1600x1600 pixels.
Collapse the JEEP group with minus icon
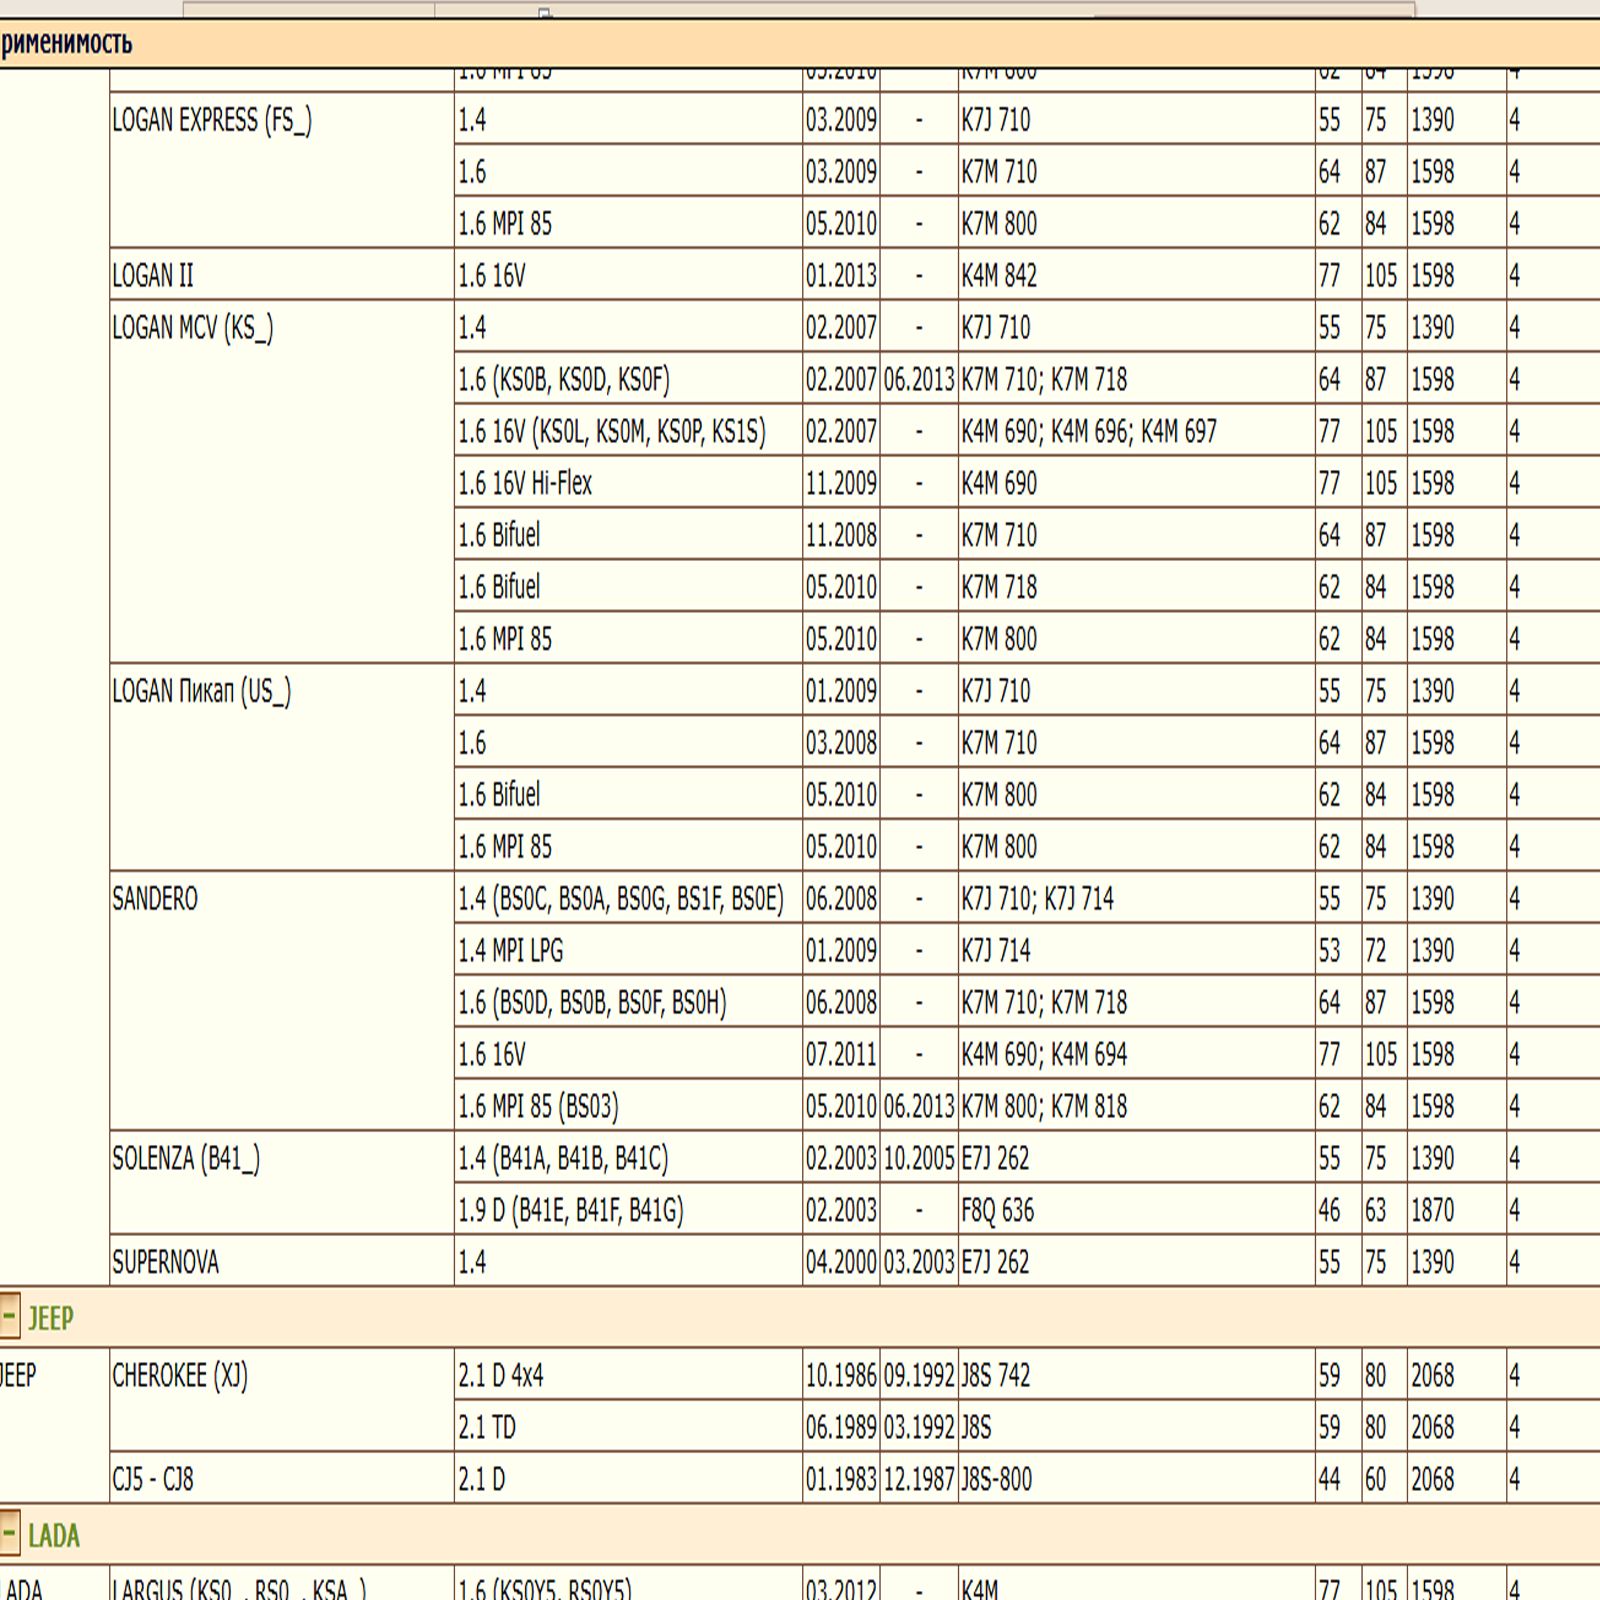click(9, 1316)
